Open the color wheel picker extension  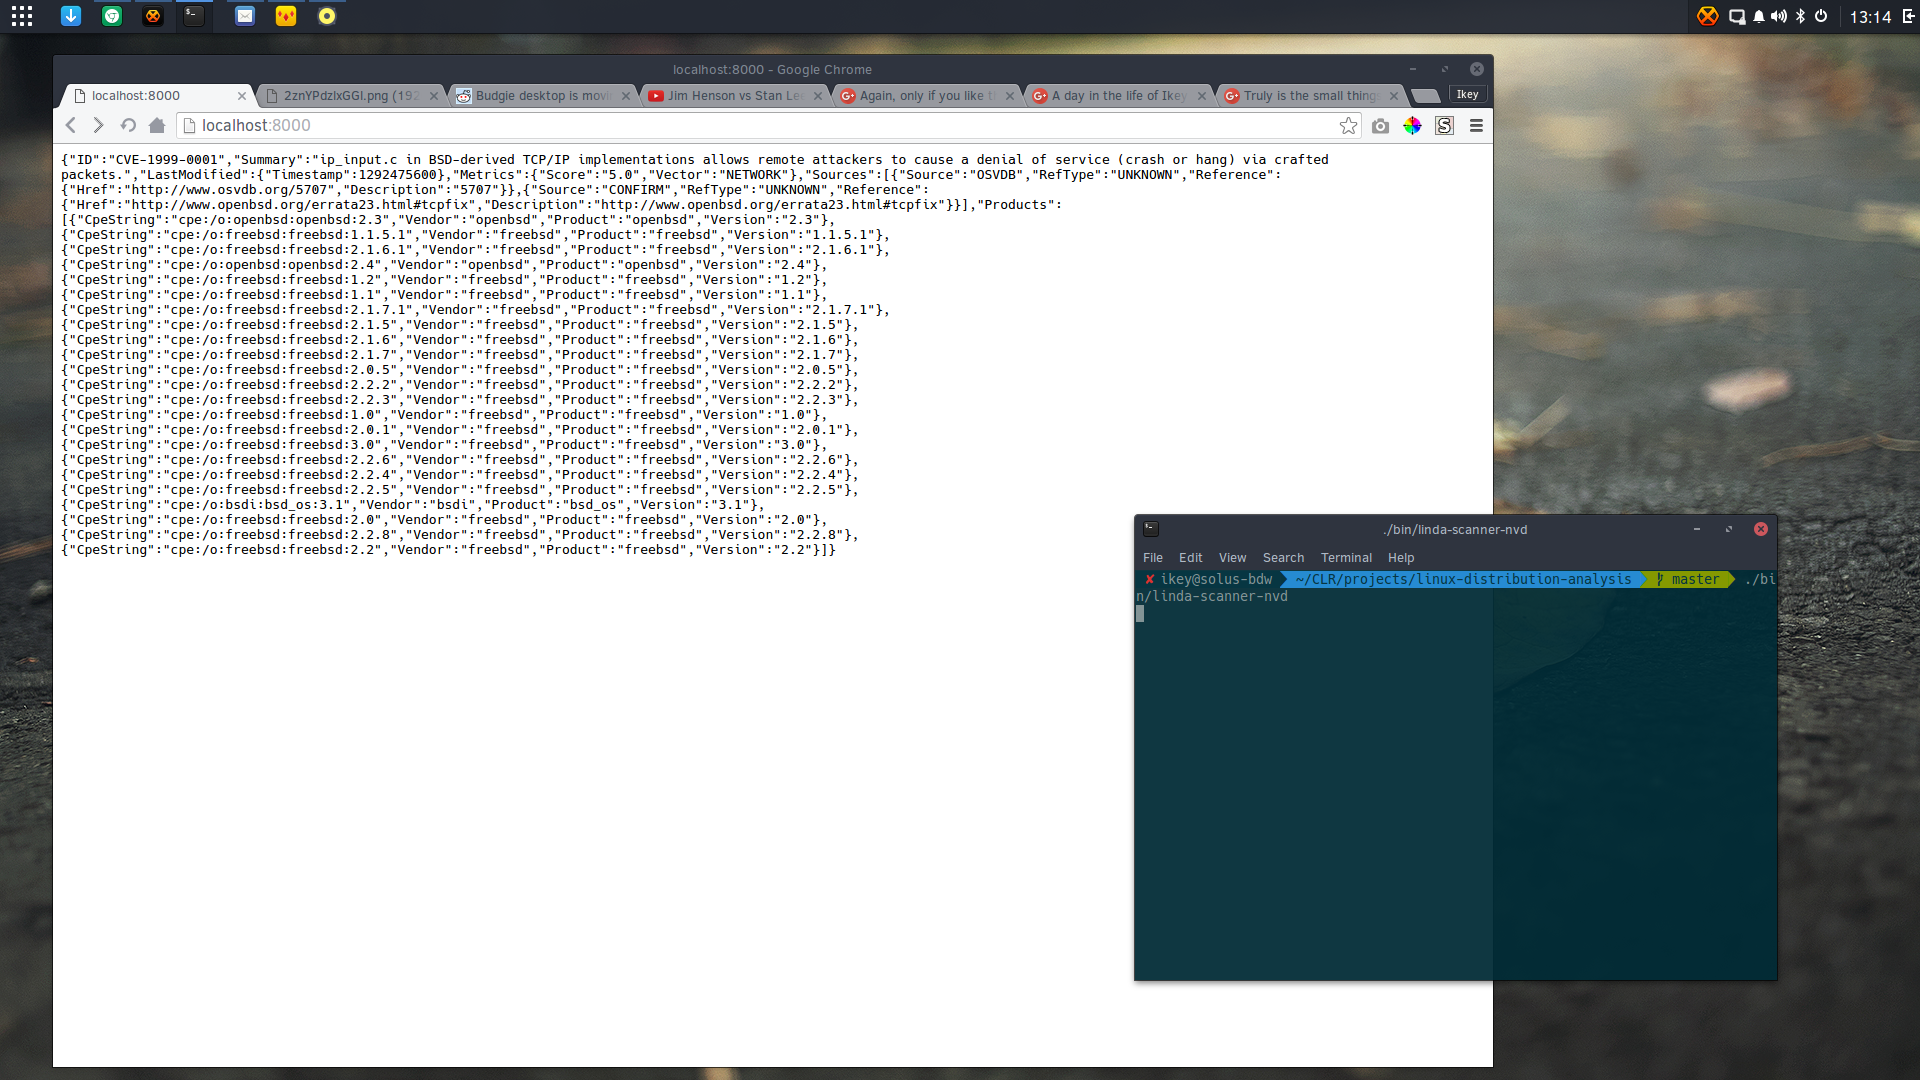tap(1412, 125)
